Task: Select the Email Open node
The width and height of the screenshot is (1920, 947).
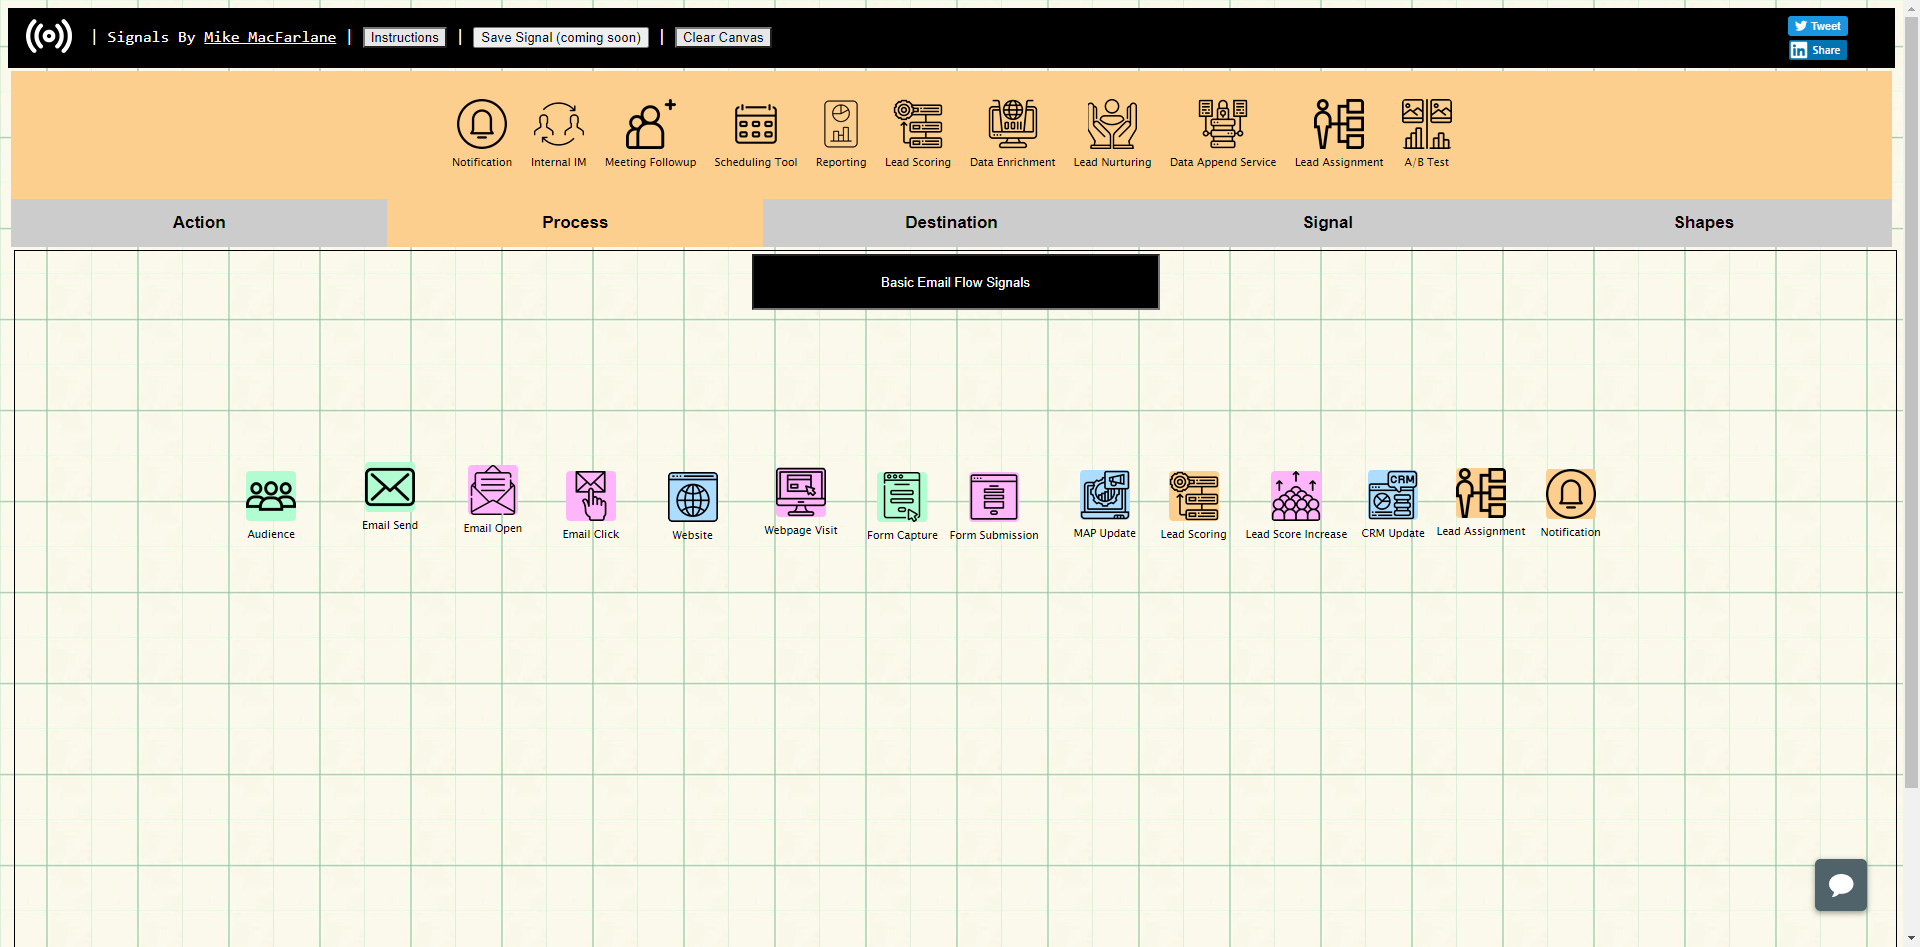Action: 493,490
